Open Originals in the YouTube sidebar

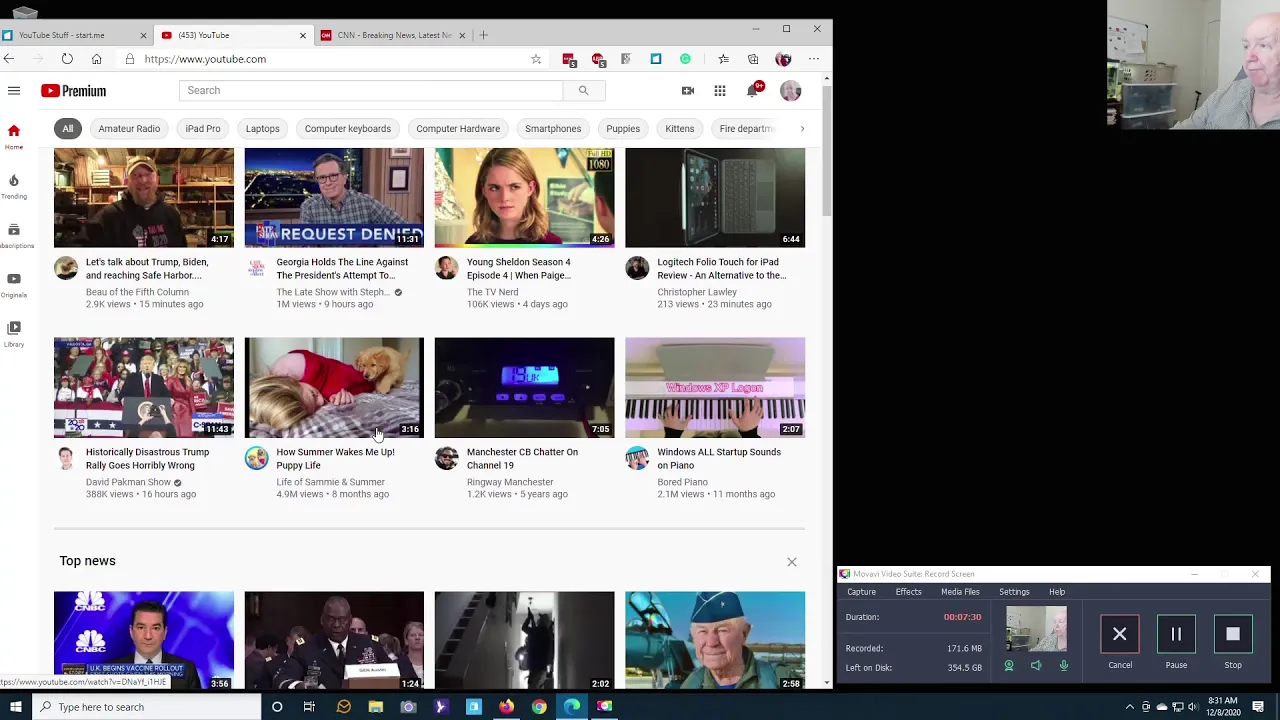point(14,284)
